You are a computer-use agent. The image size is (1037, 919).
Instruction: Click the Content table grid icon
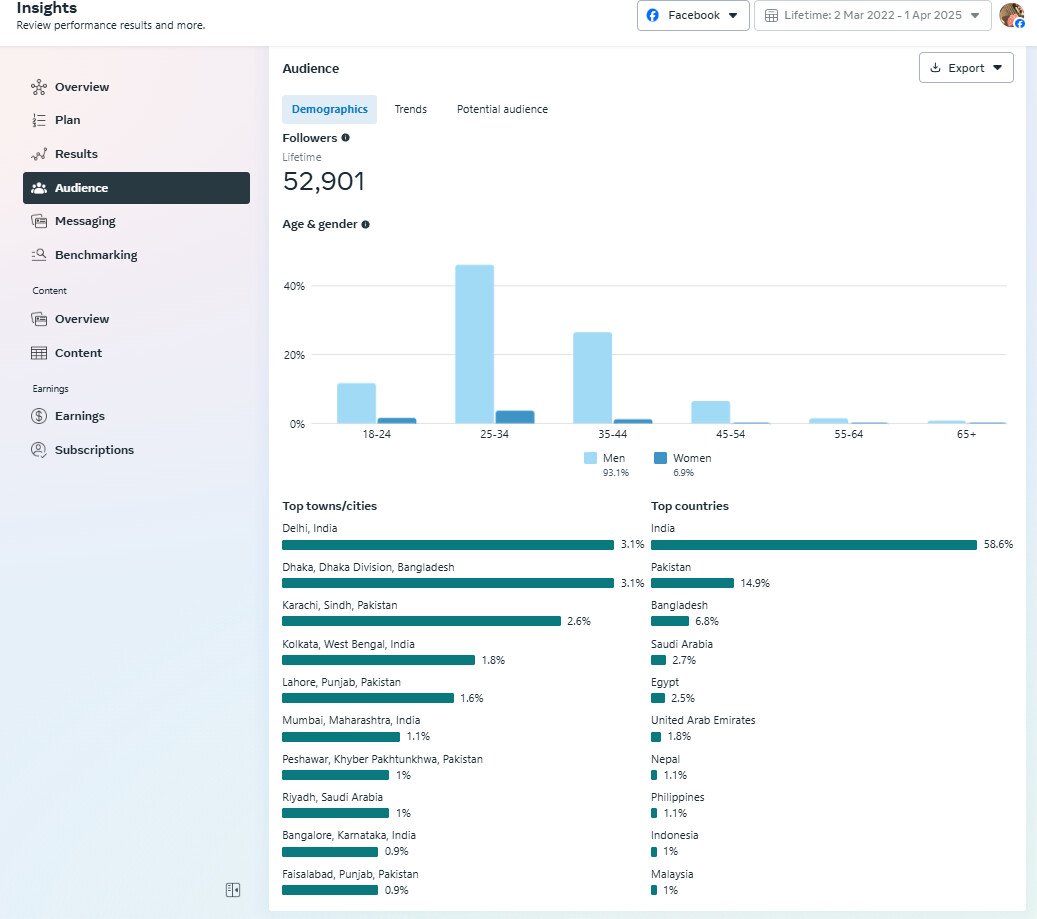(x=39, y=353)
